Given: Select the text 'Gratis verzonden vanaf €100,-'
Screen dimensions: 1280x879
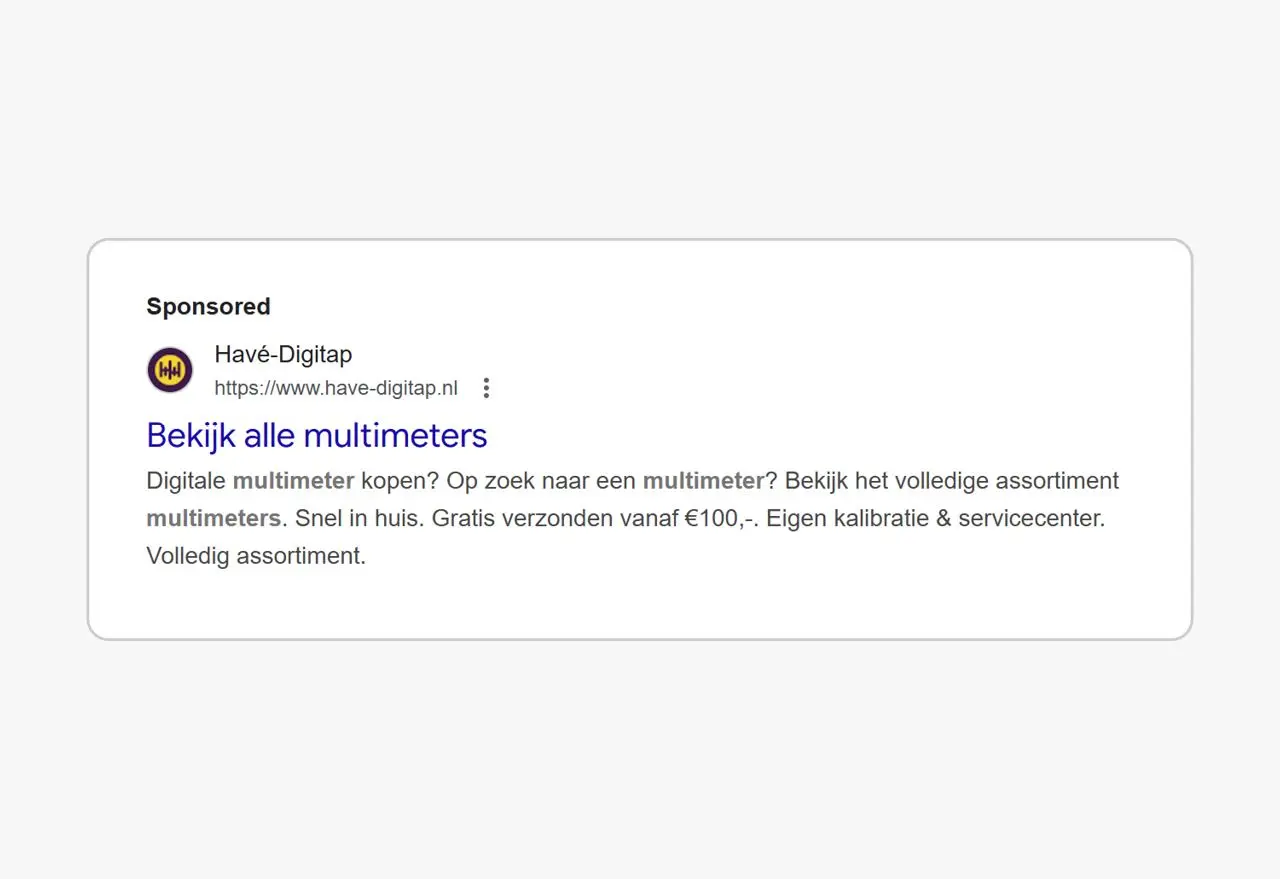Looking at the screenshot, I should point(595,518).
